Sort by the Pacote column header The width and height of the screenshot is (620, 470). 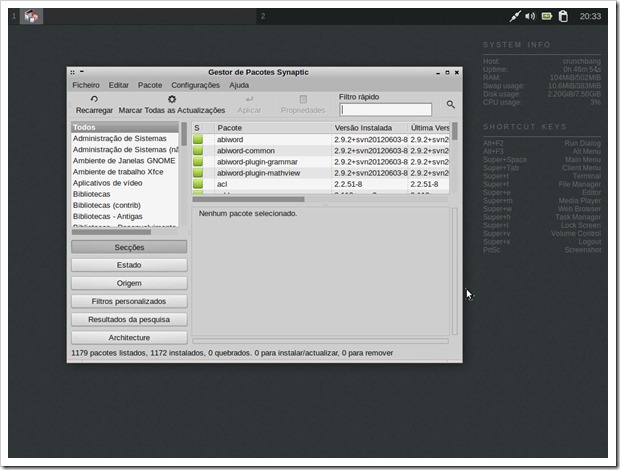pos(273,128)
